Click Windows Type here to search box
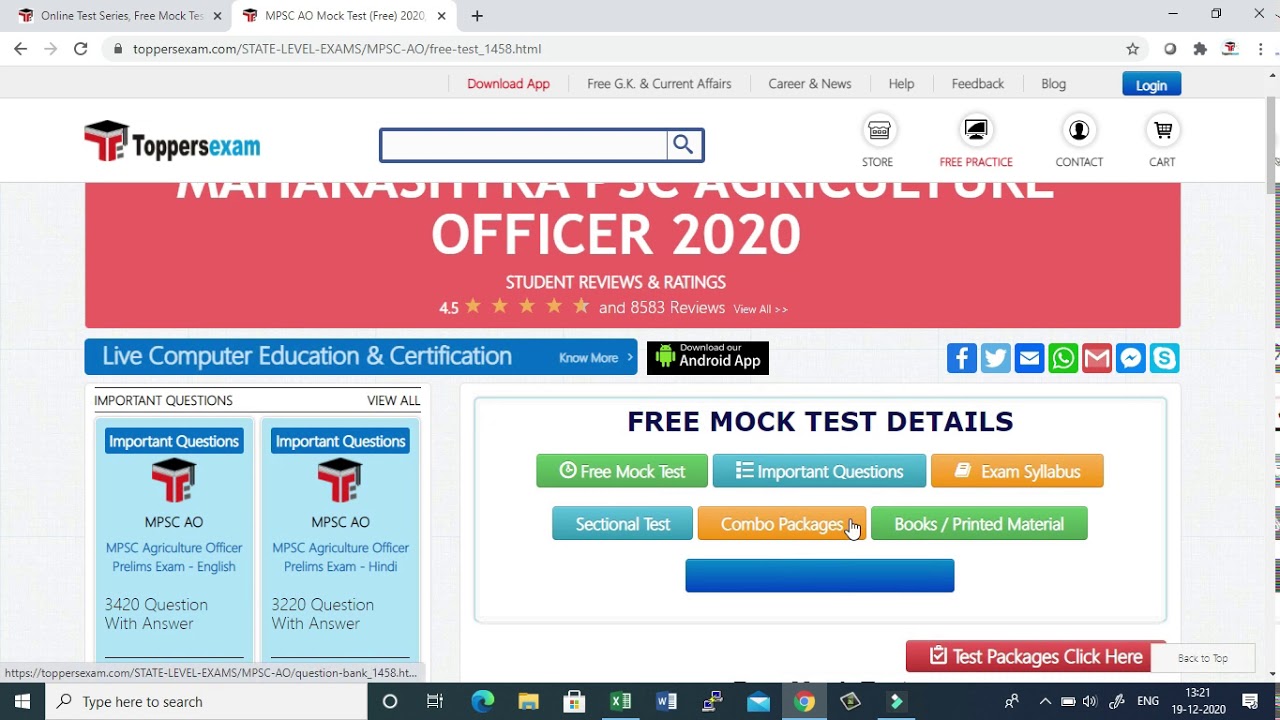Viewport: 1280px width, 720px height. (x=207, y=701)
